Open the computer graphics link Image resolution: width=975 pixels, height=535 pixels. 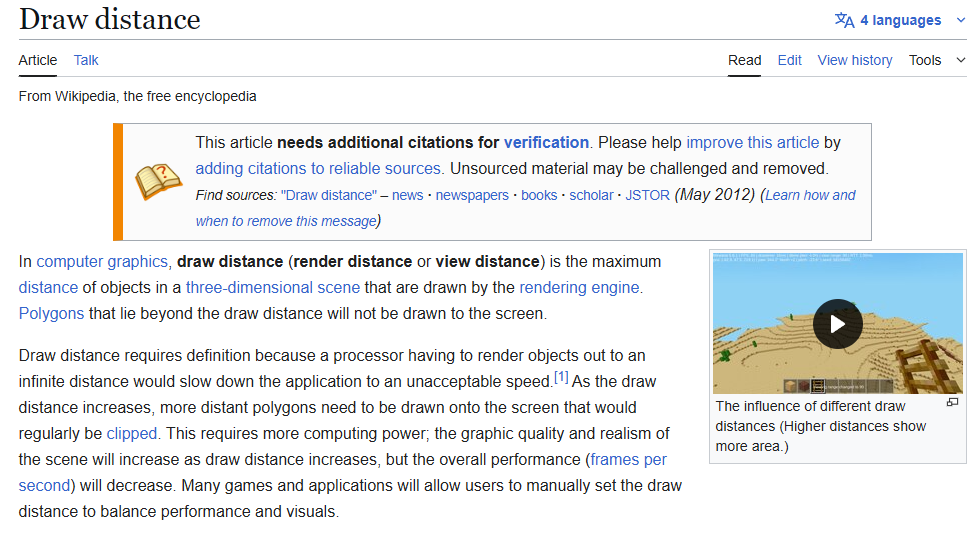click(x=102, y=261)
